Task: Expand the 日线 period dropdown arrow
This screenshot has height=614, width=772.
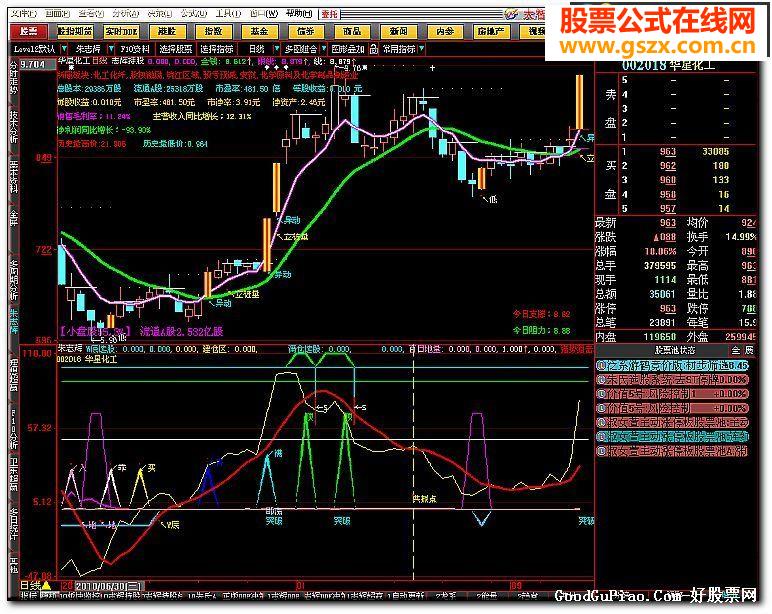Action: click(x=276, y=49)
